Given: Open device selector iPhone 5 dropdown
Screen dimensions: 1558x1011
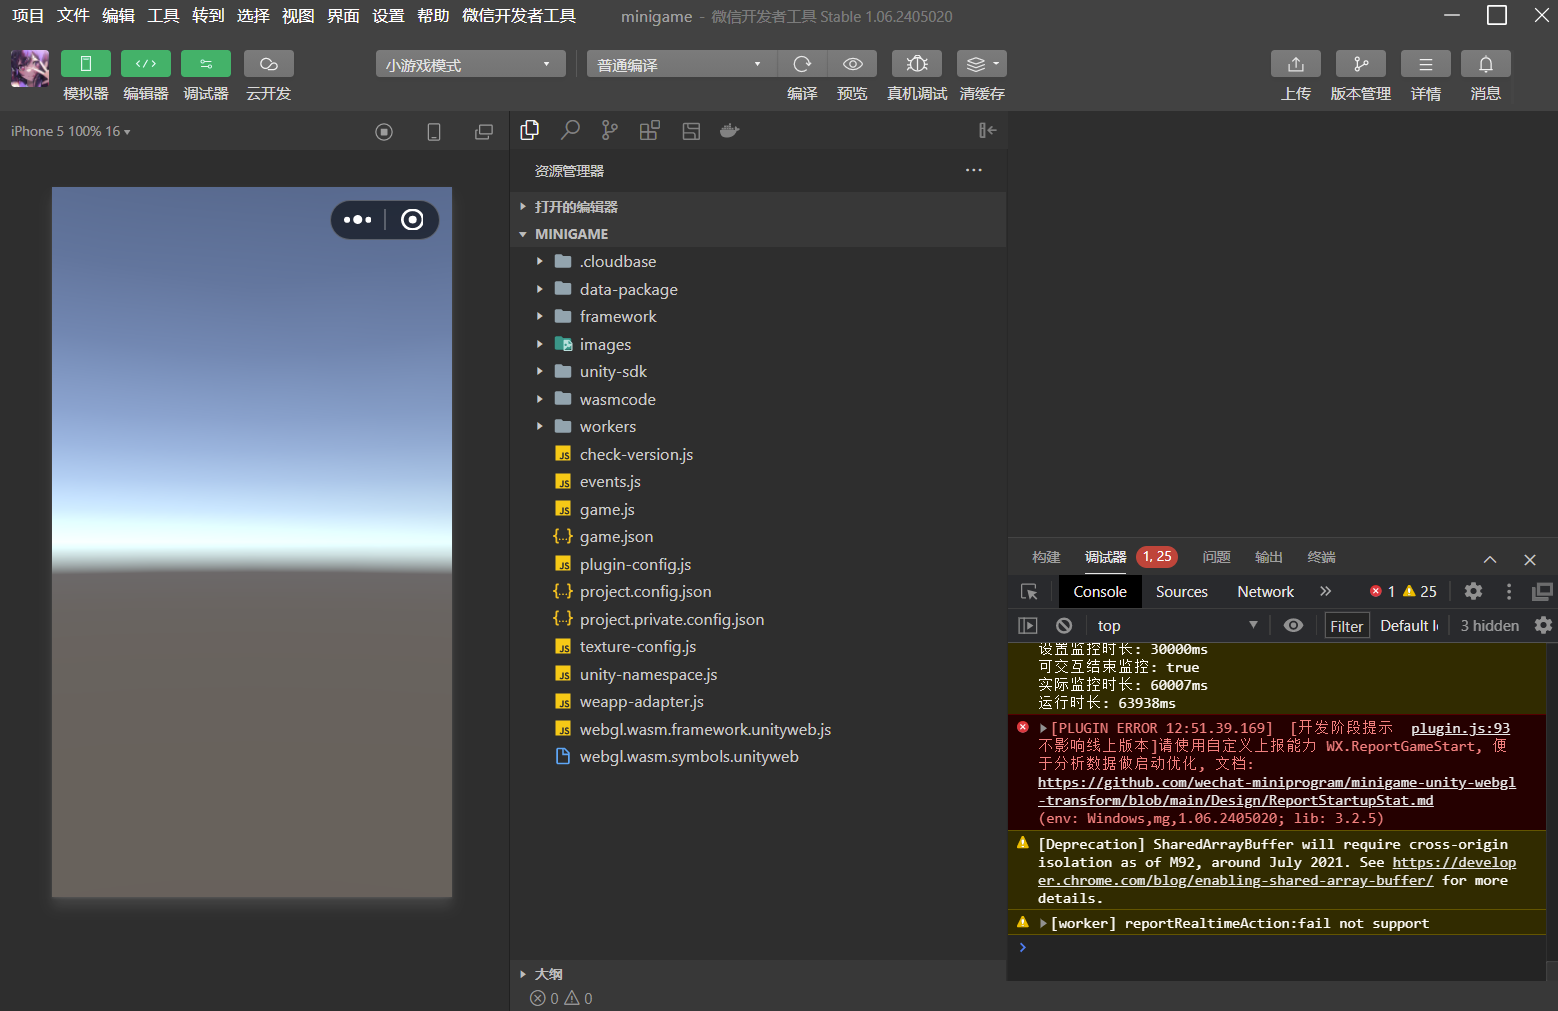Looking at the screenshot, I should [71, 131].
